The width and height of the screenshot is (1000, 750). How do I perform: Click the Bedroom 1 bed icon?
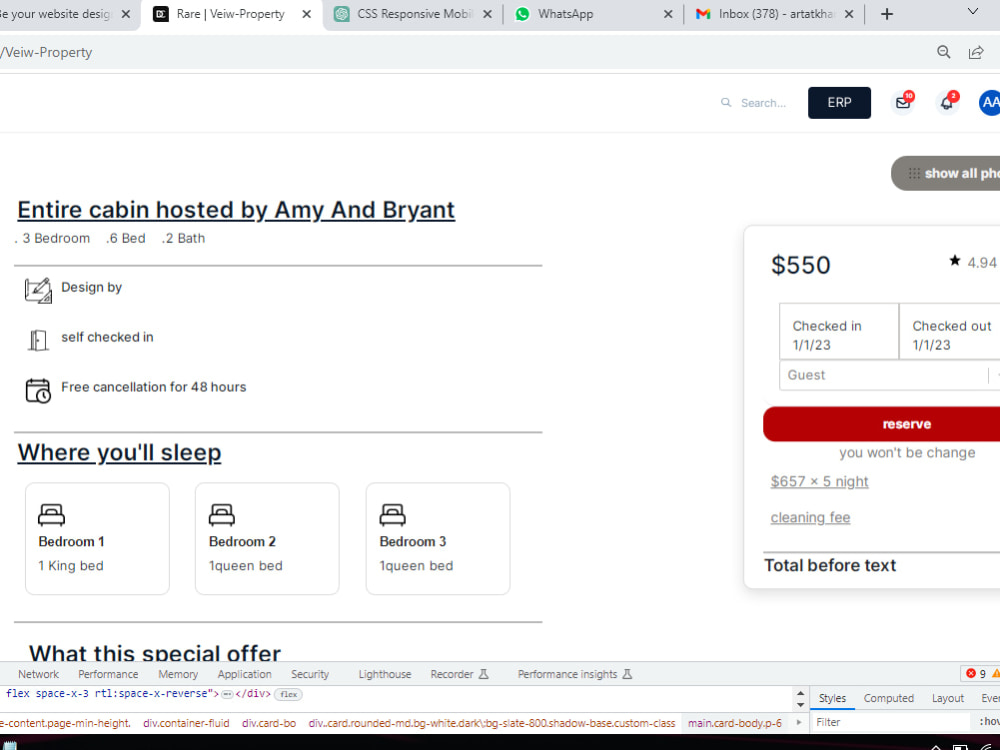[52, 515]
